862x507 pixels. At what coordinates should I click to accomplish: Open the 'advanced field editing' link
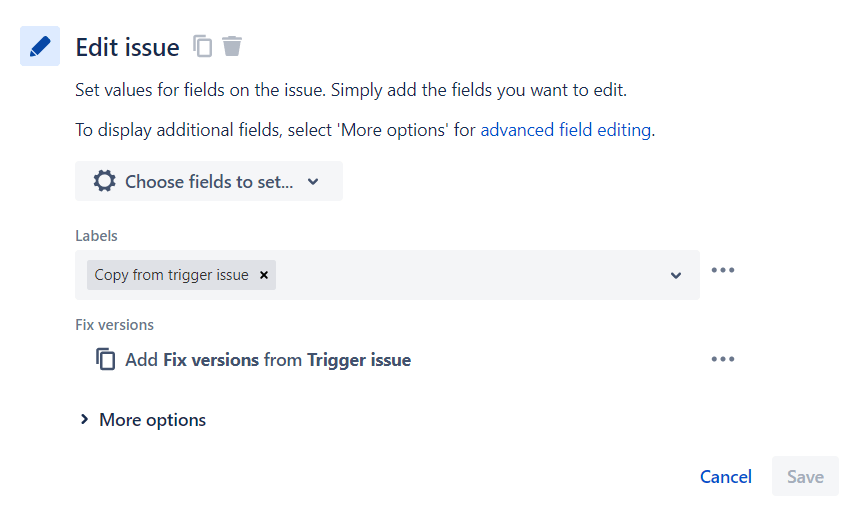click(x=566, y=130)
